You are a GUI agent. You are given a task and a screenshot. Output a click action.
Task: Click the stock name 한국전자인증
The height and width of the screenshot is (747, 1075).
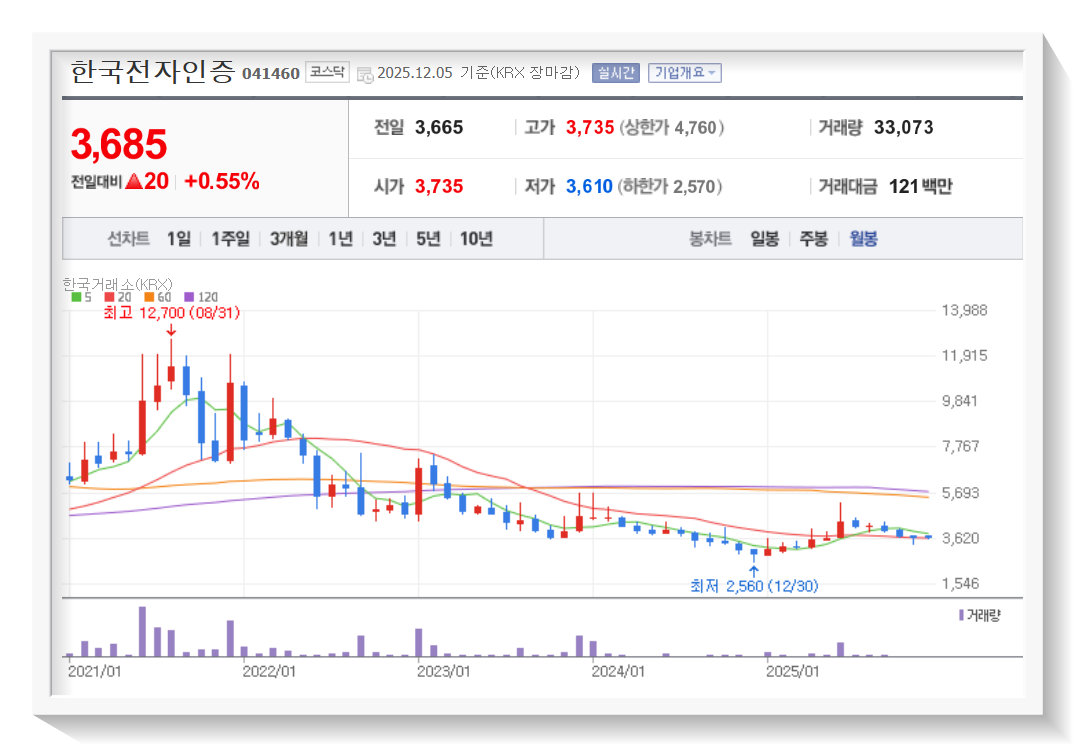coord(152,71)
